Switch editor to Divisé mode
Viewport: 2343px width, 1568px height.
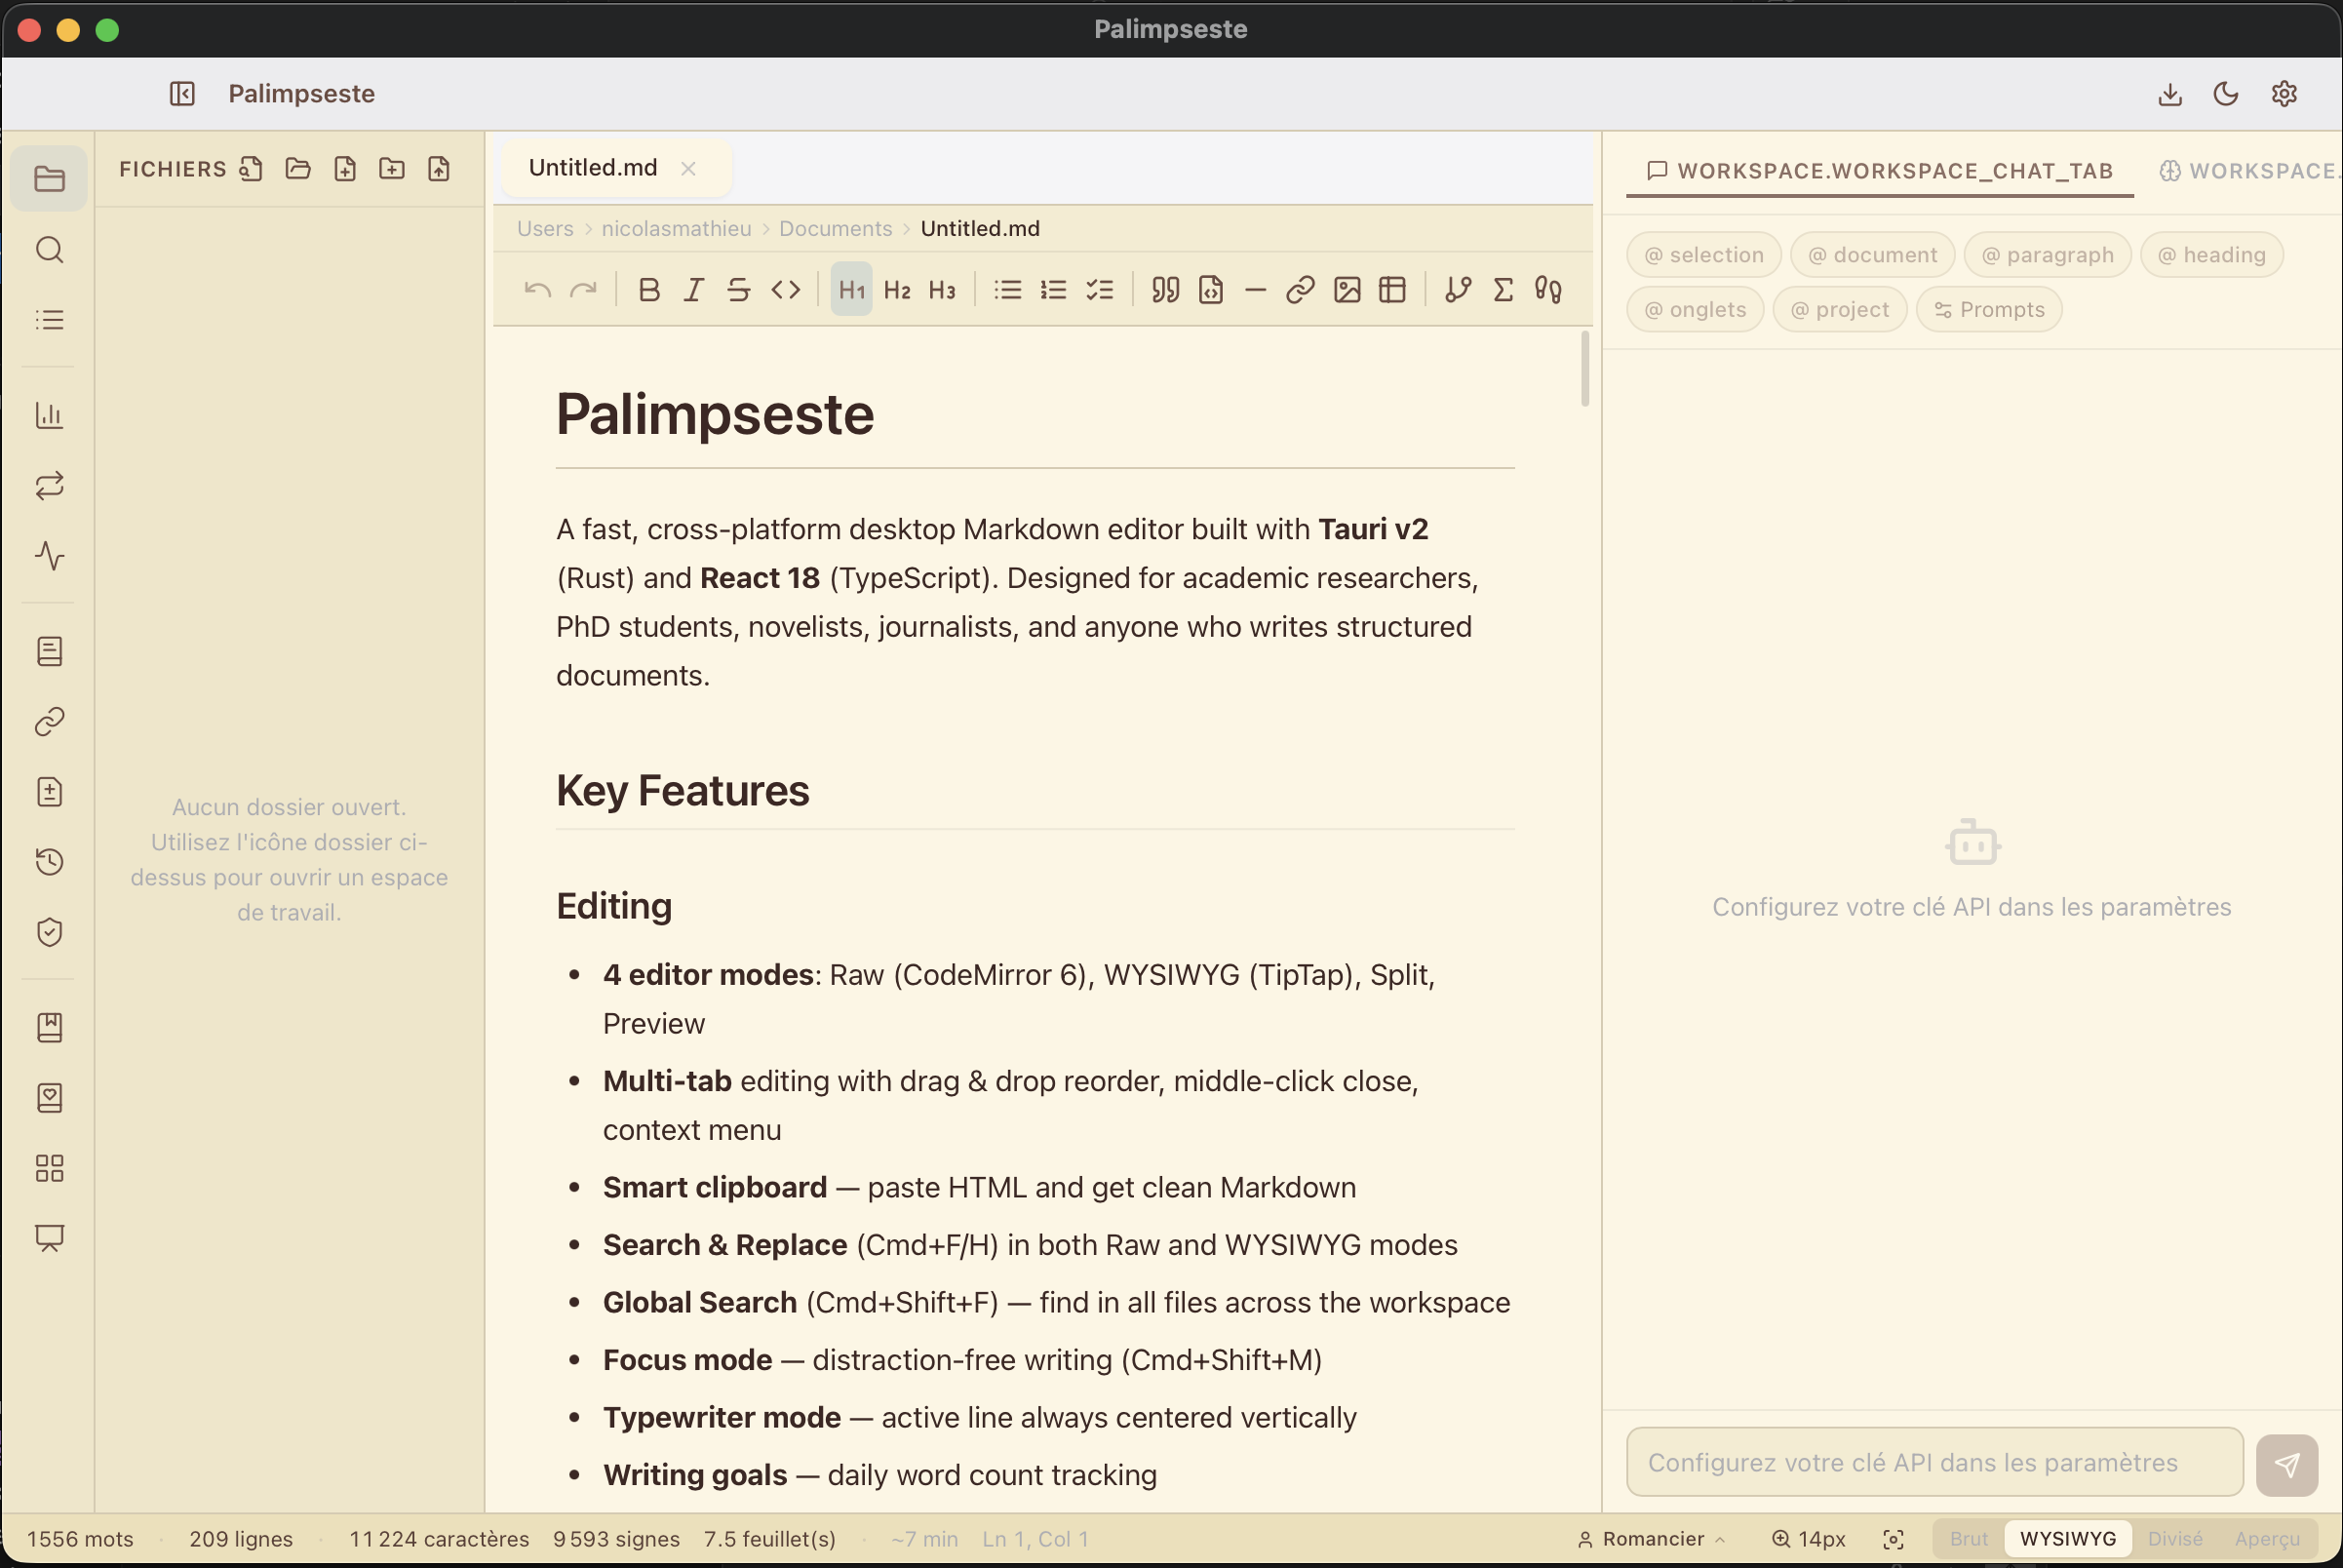click(2175, 1539)
